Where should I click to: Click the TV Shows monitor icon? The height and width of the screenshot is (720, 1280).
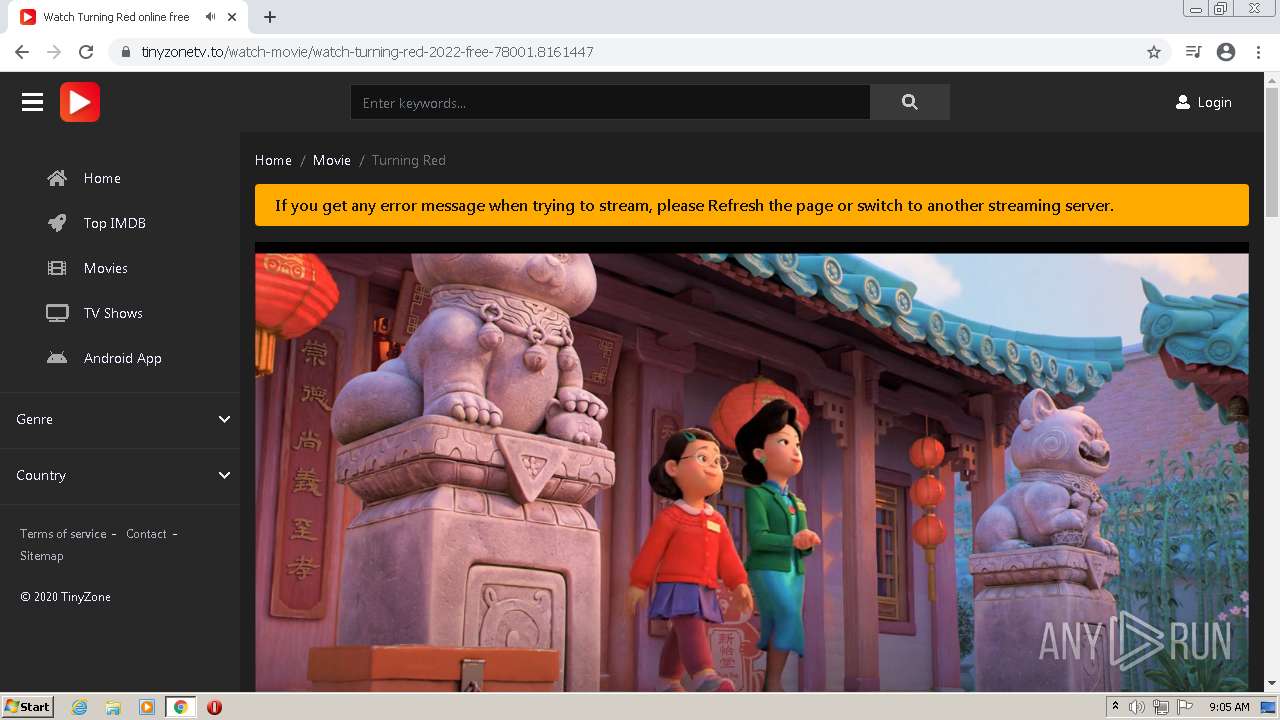coord(57,313)
